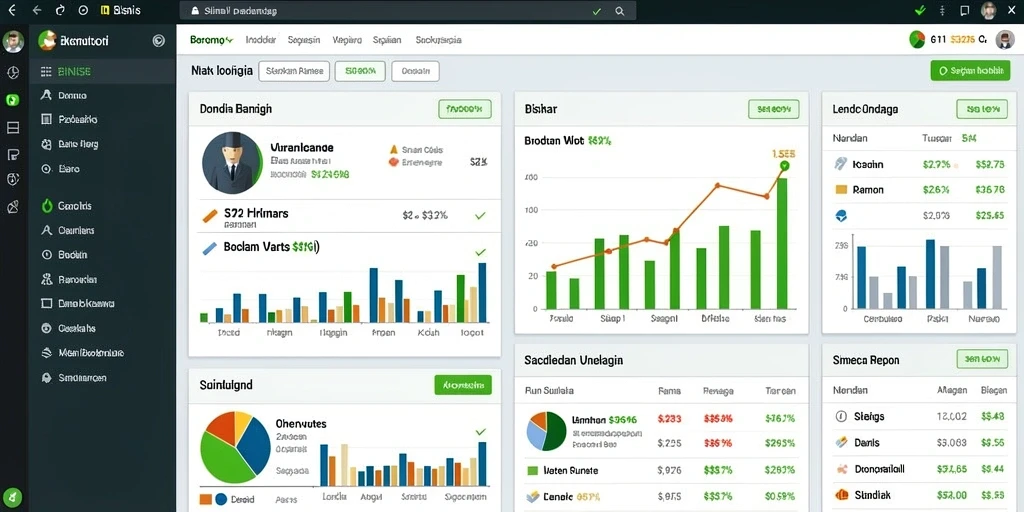This screenshot has width=1024, height=512.
Task: Click the search magnifier in address bar
Action: pyautogui.click(x=620, y=11)
